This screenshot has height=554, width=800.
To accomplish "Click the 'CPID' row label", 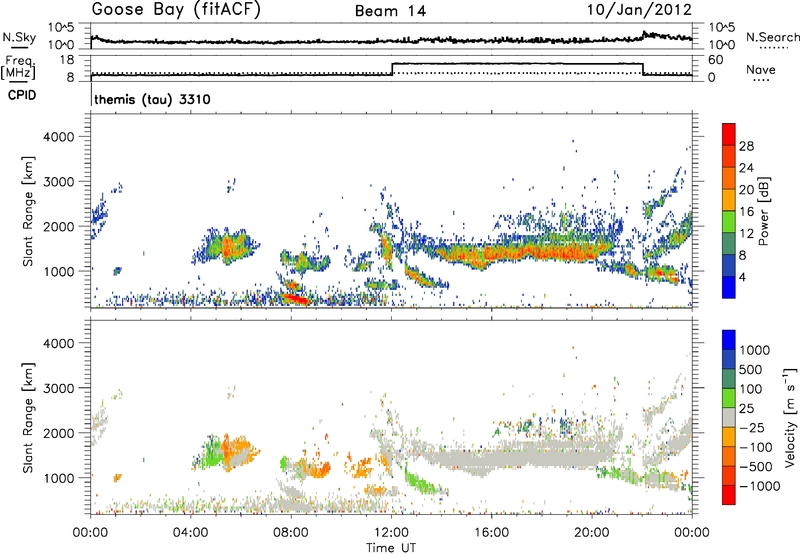I will [22, 95].
